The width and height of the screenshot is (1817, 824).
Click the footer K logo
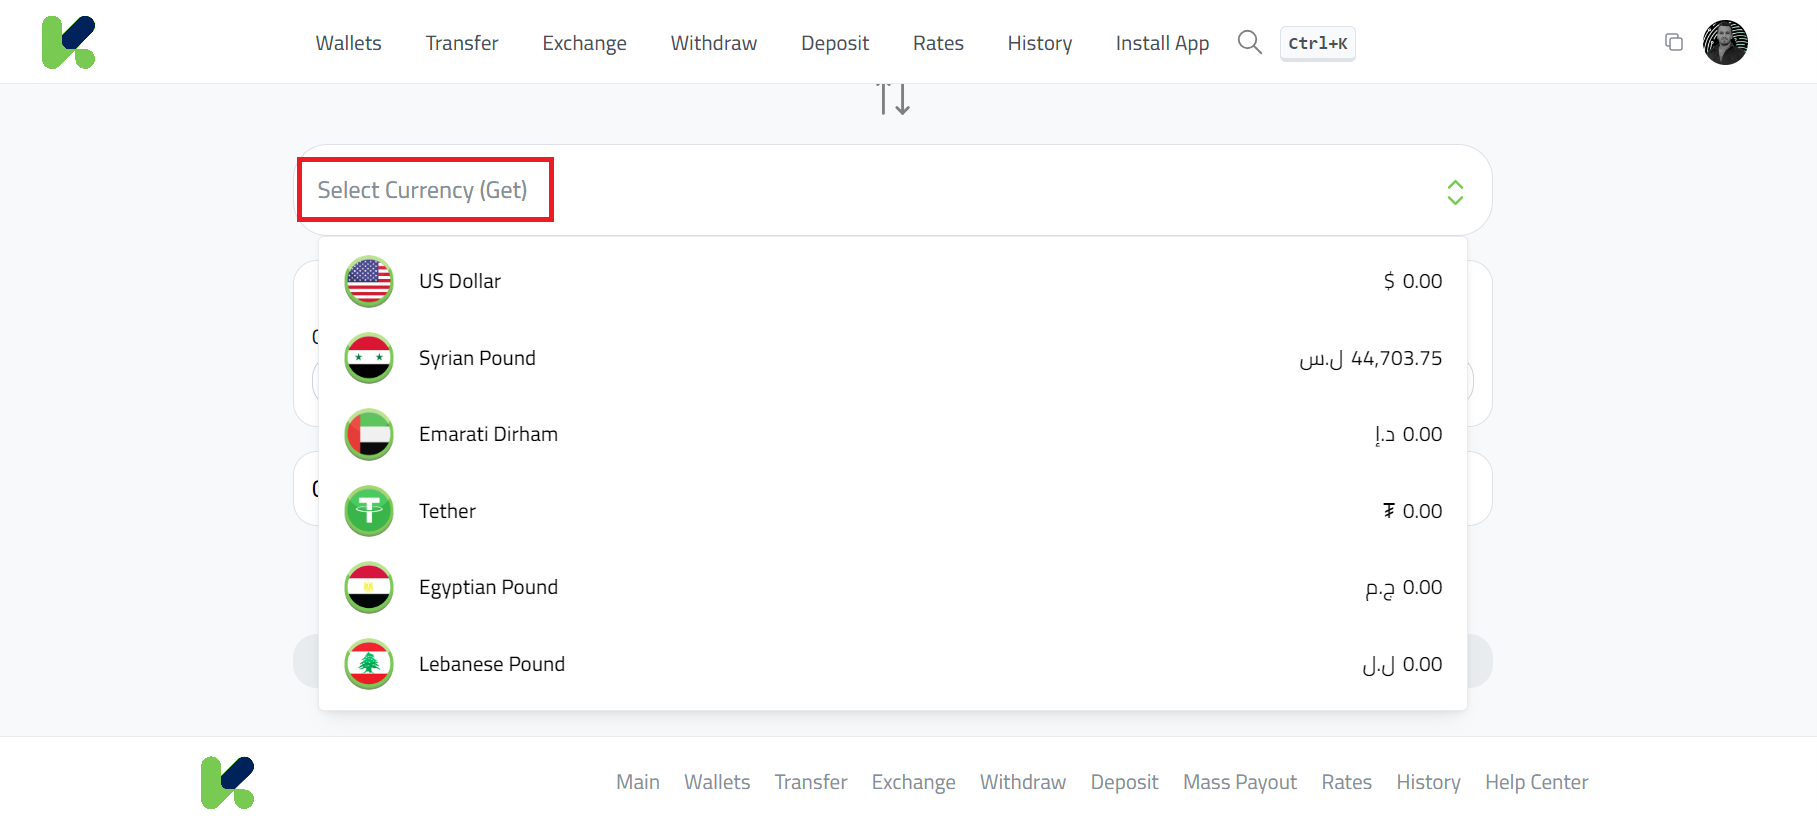(x=227, y=782)
